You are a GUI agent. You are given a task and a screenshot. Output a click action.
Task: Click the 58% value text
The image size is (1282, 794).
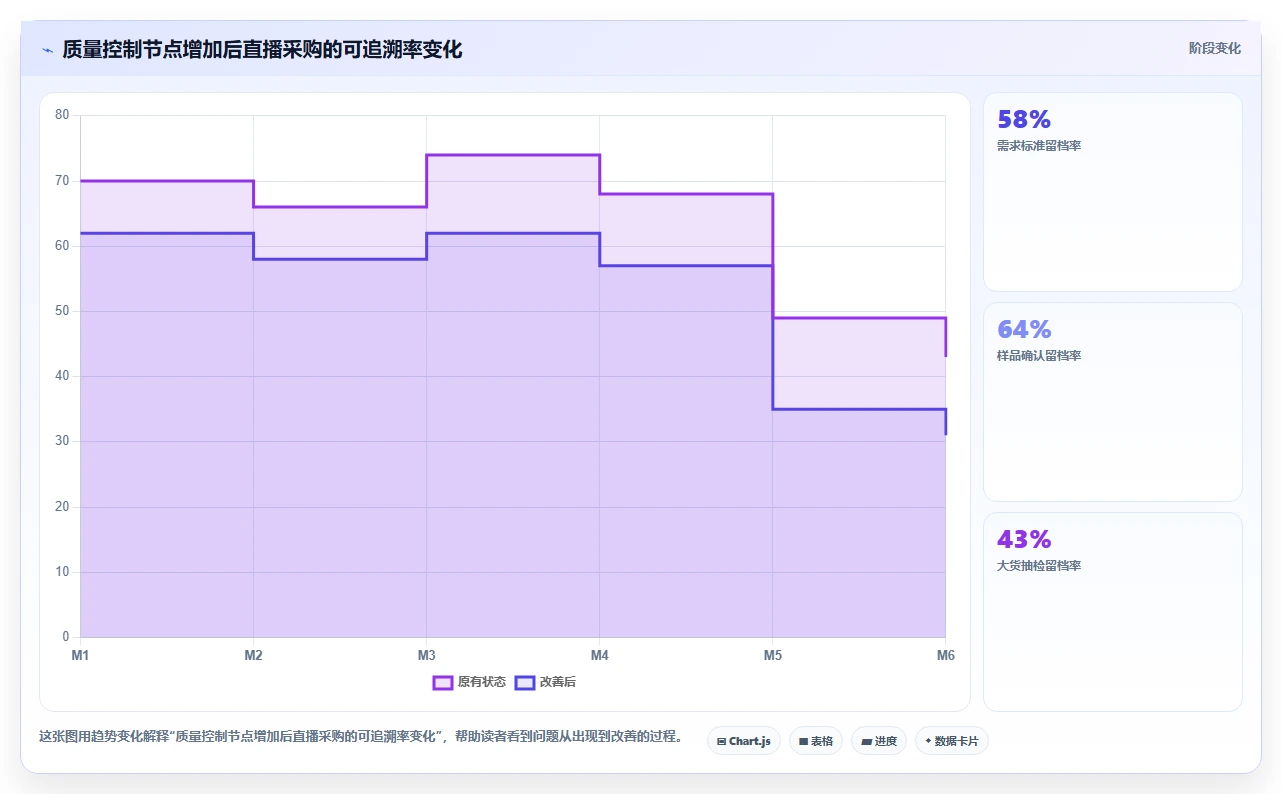point(1024,119)
